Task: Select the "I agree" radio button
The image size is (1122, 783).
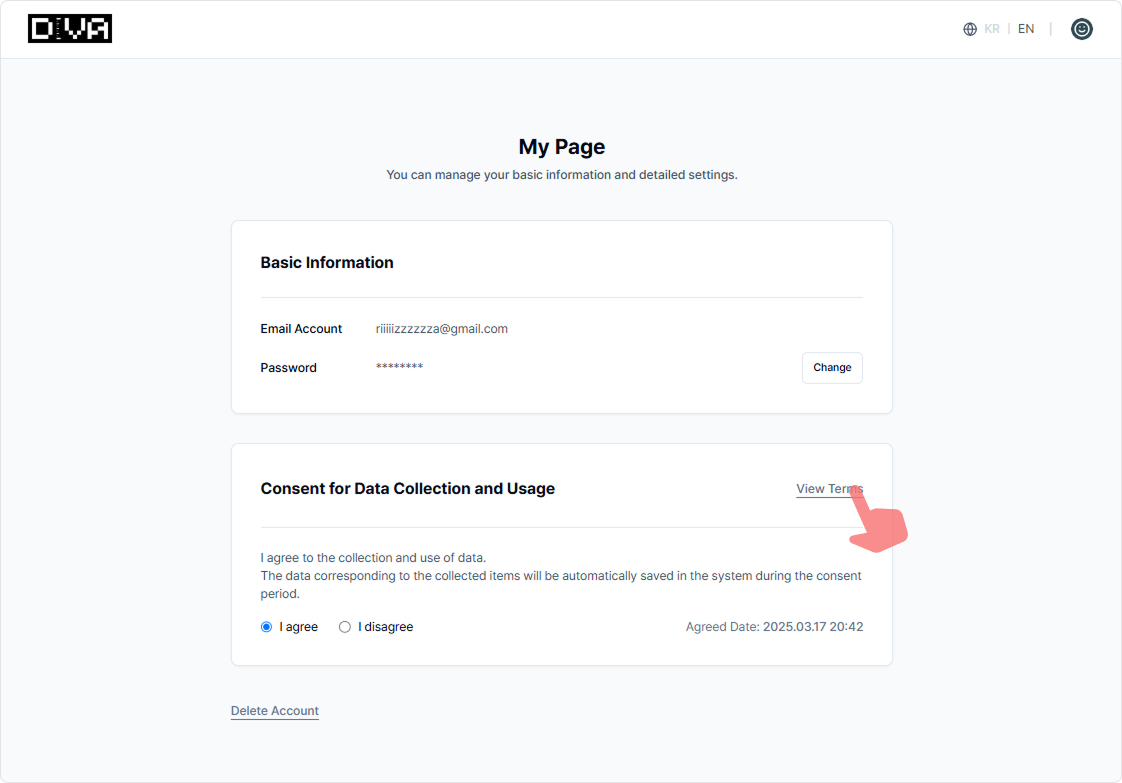Action: click(266, 627)
